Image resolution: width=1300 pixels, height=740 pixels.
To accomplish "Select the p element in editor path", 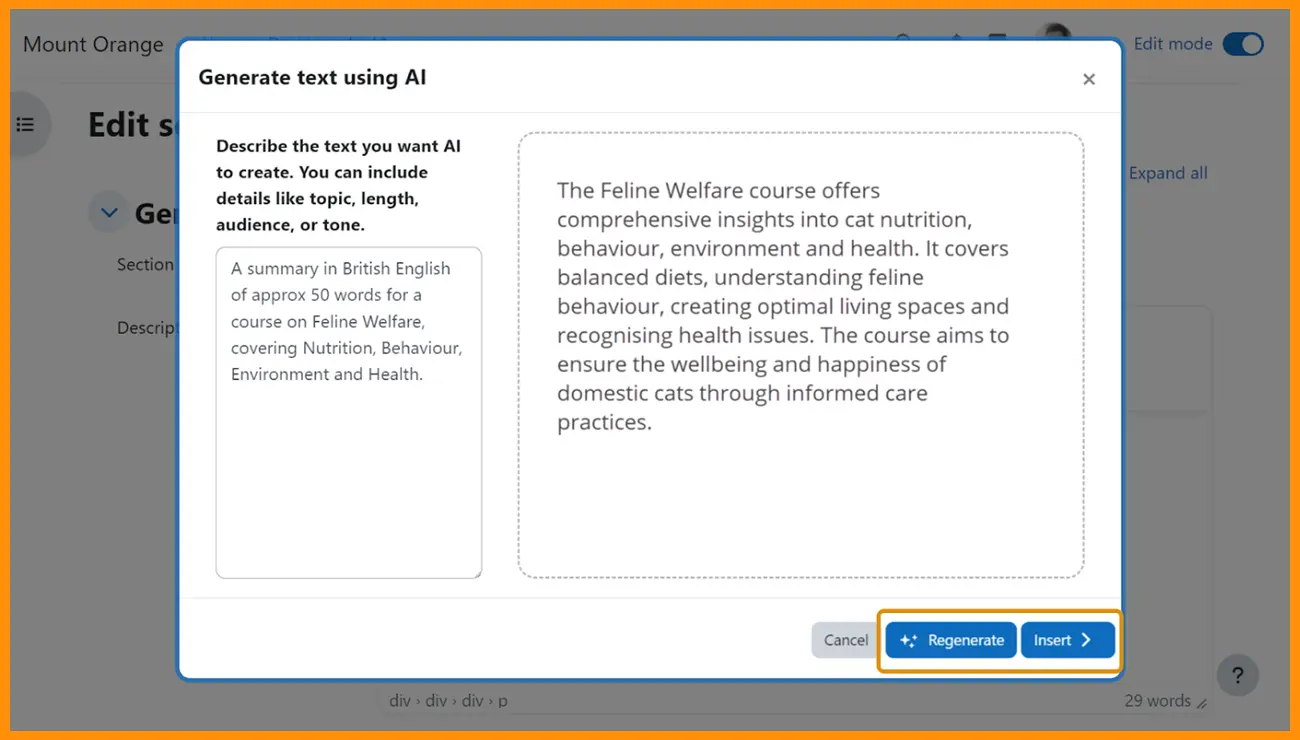I will click(x=503, y=701).
